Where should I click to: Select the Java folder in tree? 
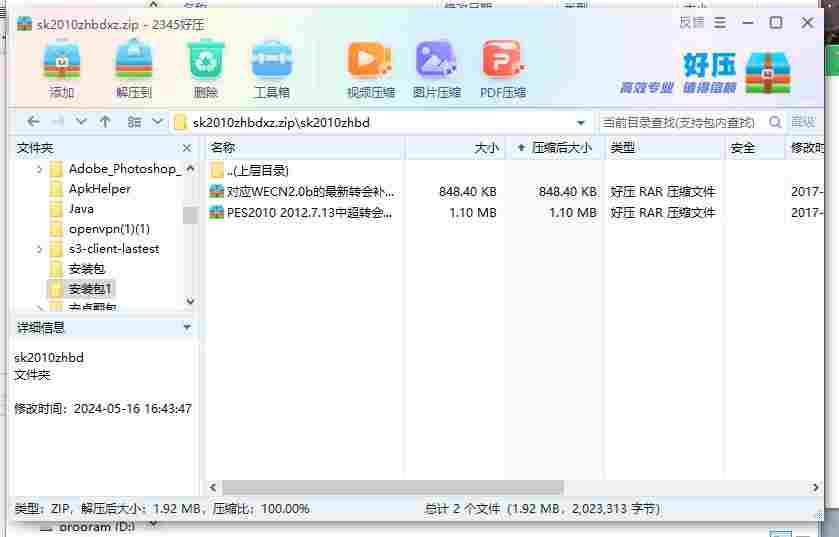click(x=81, y=209)
